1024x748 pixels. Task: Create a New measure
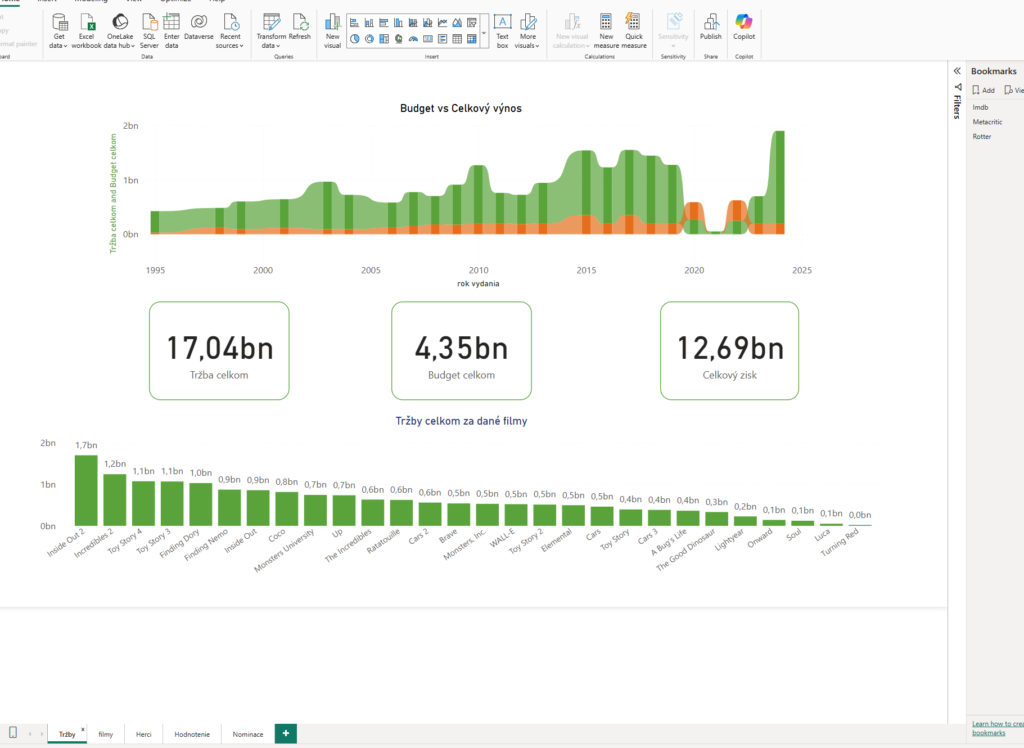tap(606, 31)
